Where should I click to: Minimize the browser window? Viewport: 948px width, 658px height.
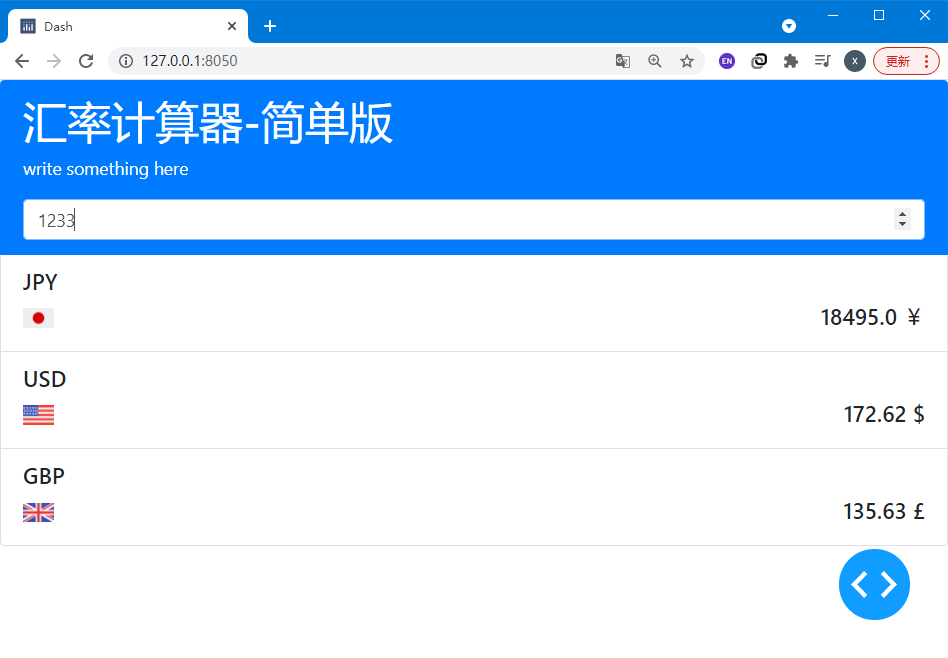point(833,15)
